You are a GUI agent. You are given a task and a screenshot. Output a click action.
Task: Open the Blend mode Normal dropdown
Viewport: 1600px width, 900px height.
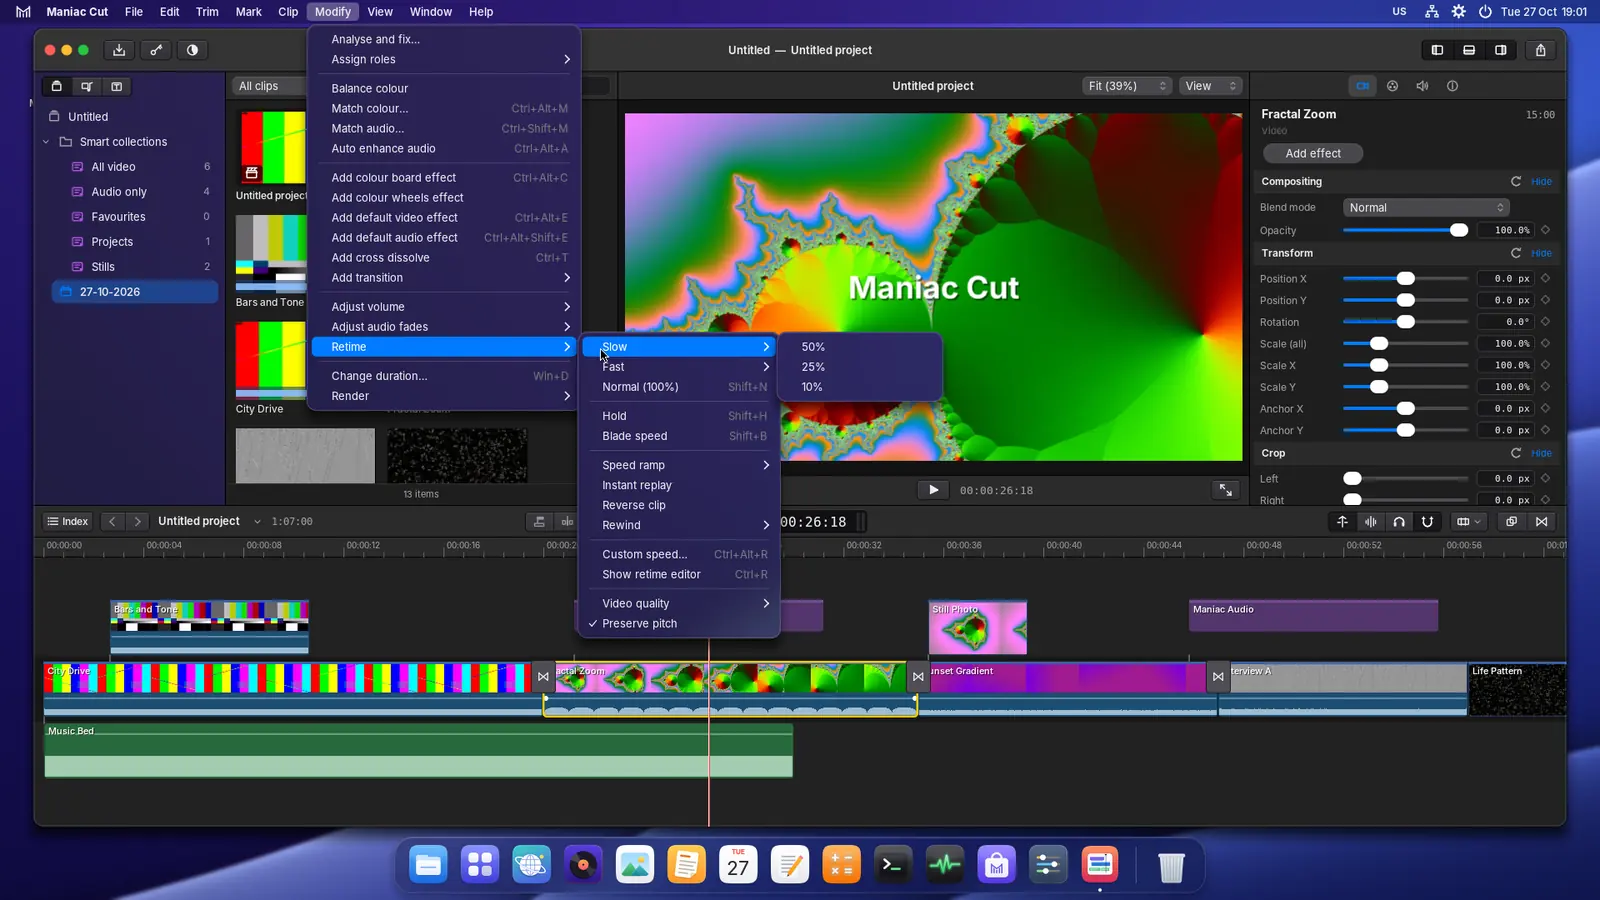point(1426,208)
